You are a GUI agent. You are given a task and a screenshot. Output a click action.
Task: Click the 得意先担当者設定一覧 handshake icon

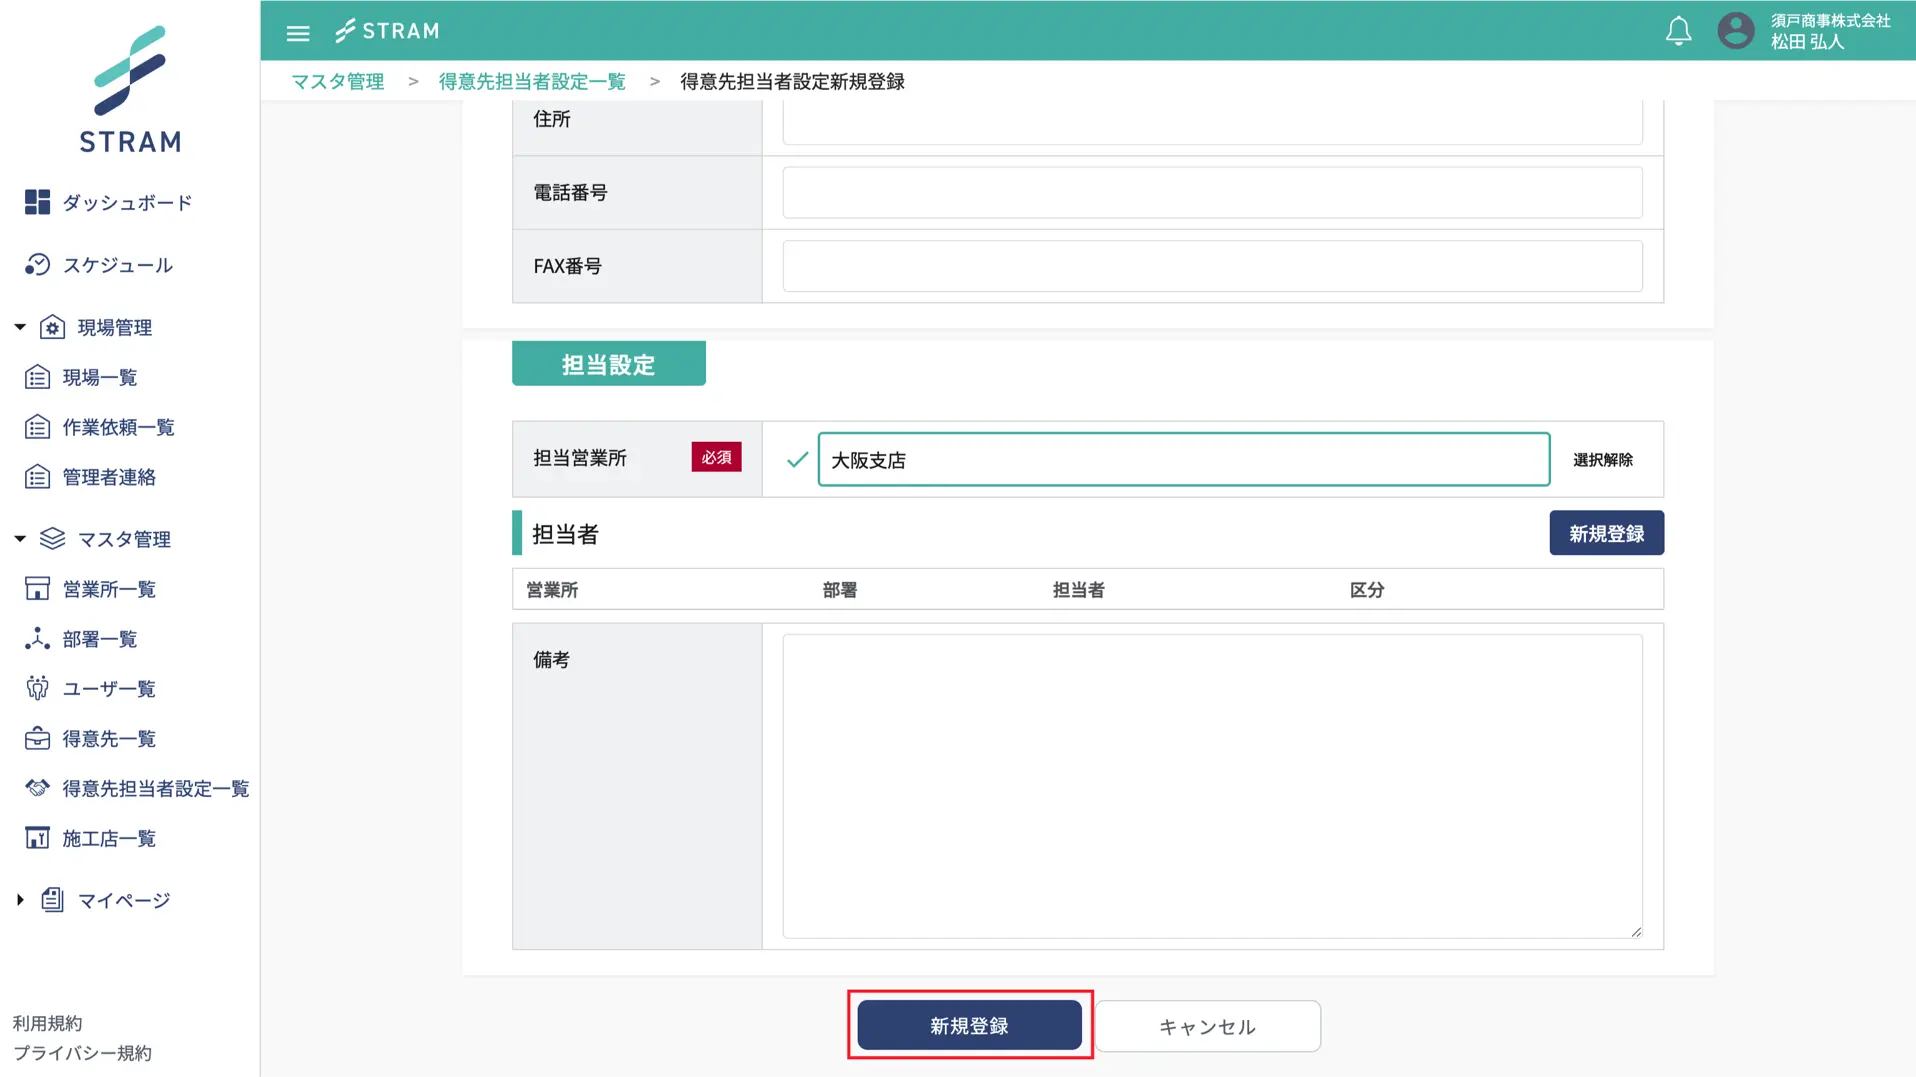point(37,788)
